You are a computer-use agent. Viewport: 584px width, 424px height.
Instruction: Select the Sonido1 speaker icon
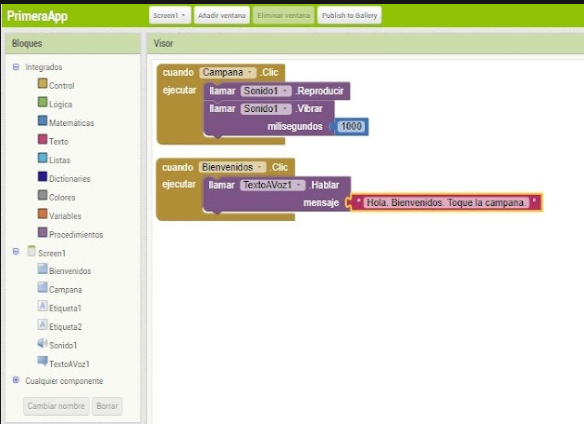pyautogui.click(x=42, y=343)
